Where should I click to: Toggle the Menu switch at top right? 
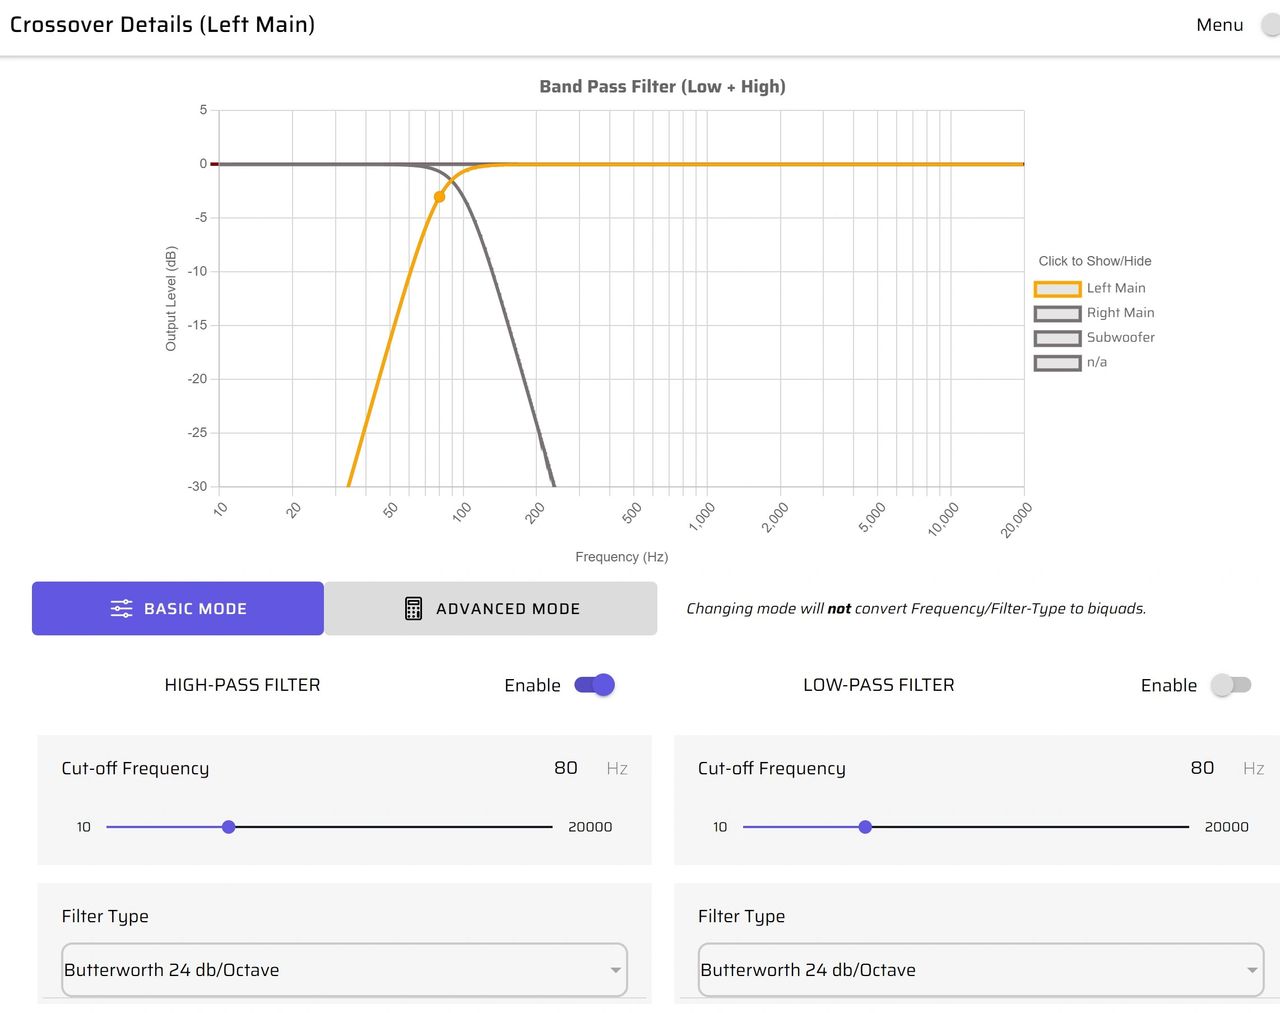[1271, 25]
